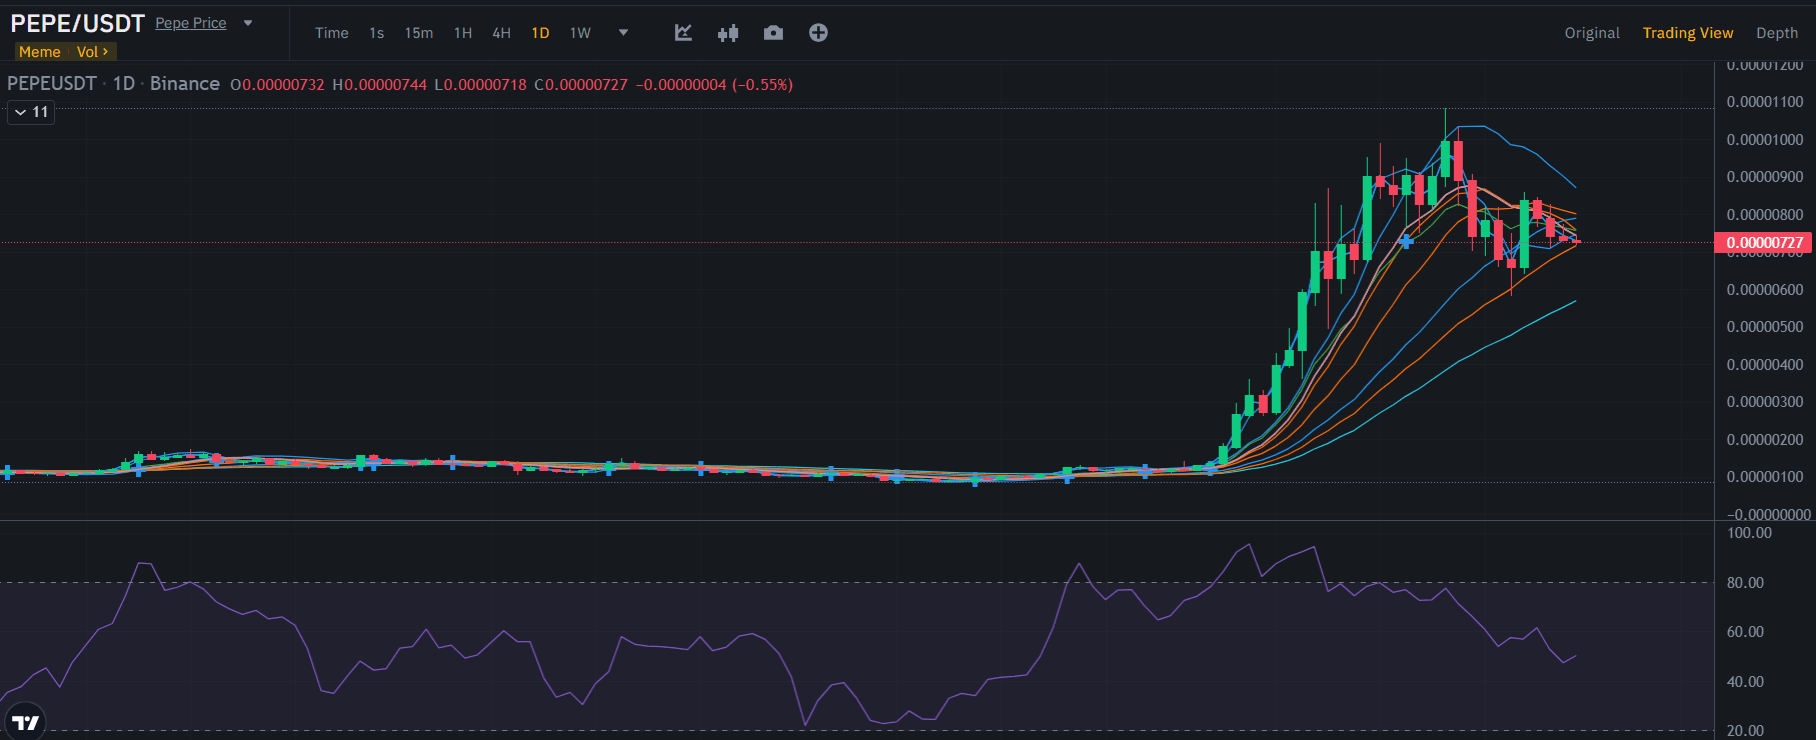Viewport: 1816px width, 740px height.
Task: Select the 1s time interval
Action: coord(376,33)
